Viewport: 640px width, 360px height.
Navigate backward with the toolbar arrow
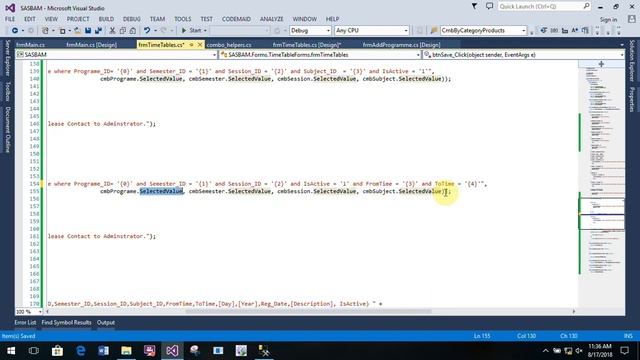[15, 31]
